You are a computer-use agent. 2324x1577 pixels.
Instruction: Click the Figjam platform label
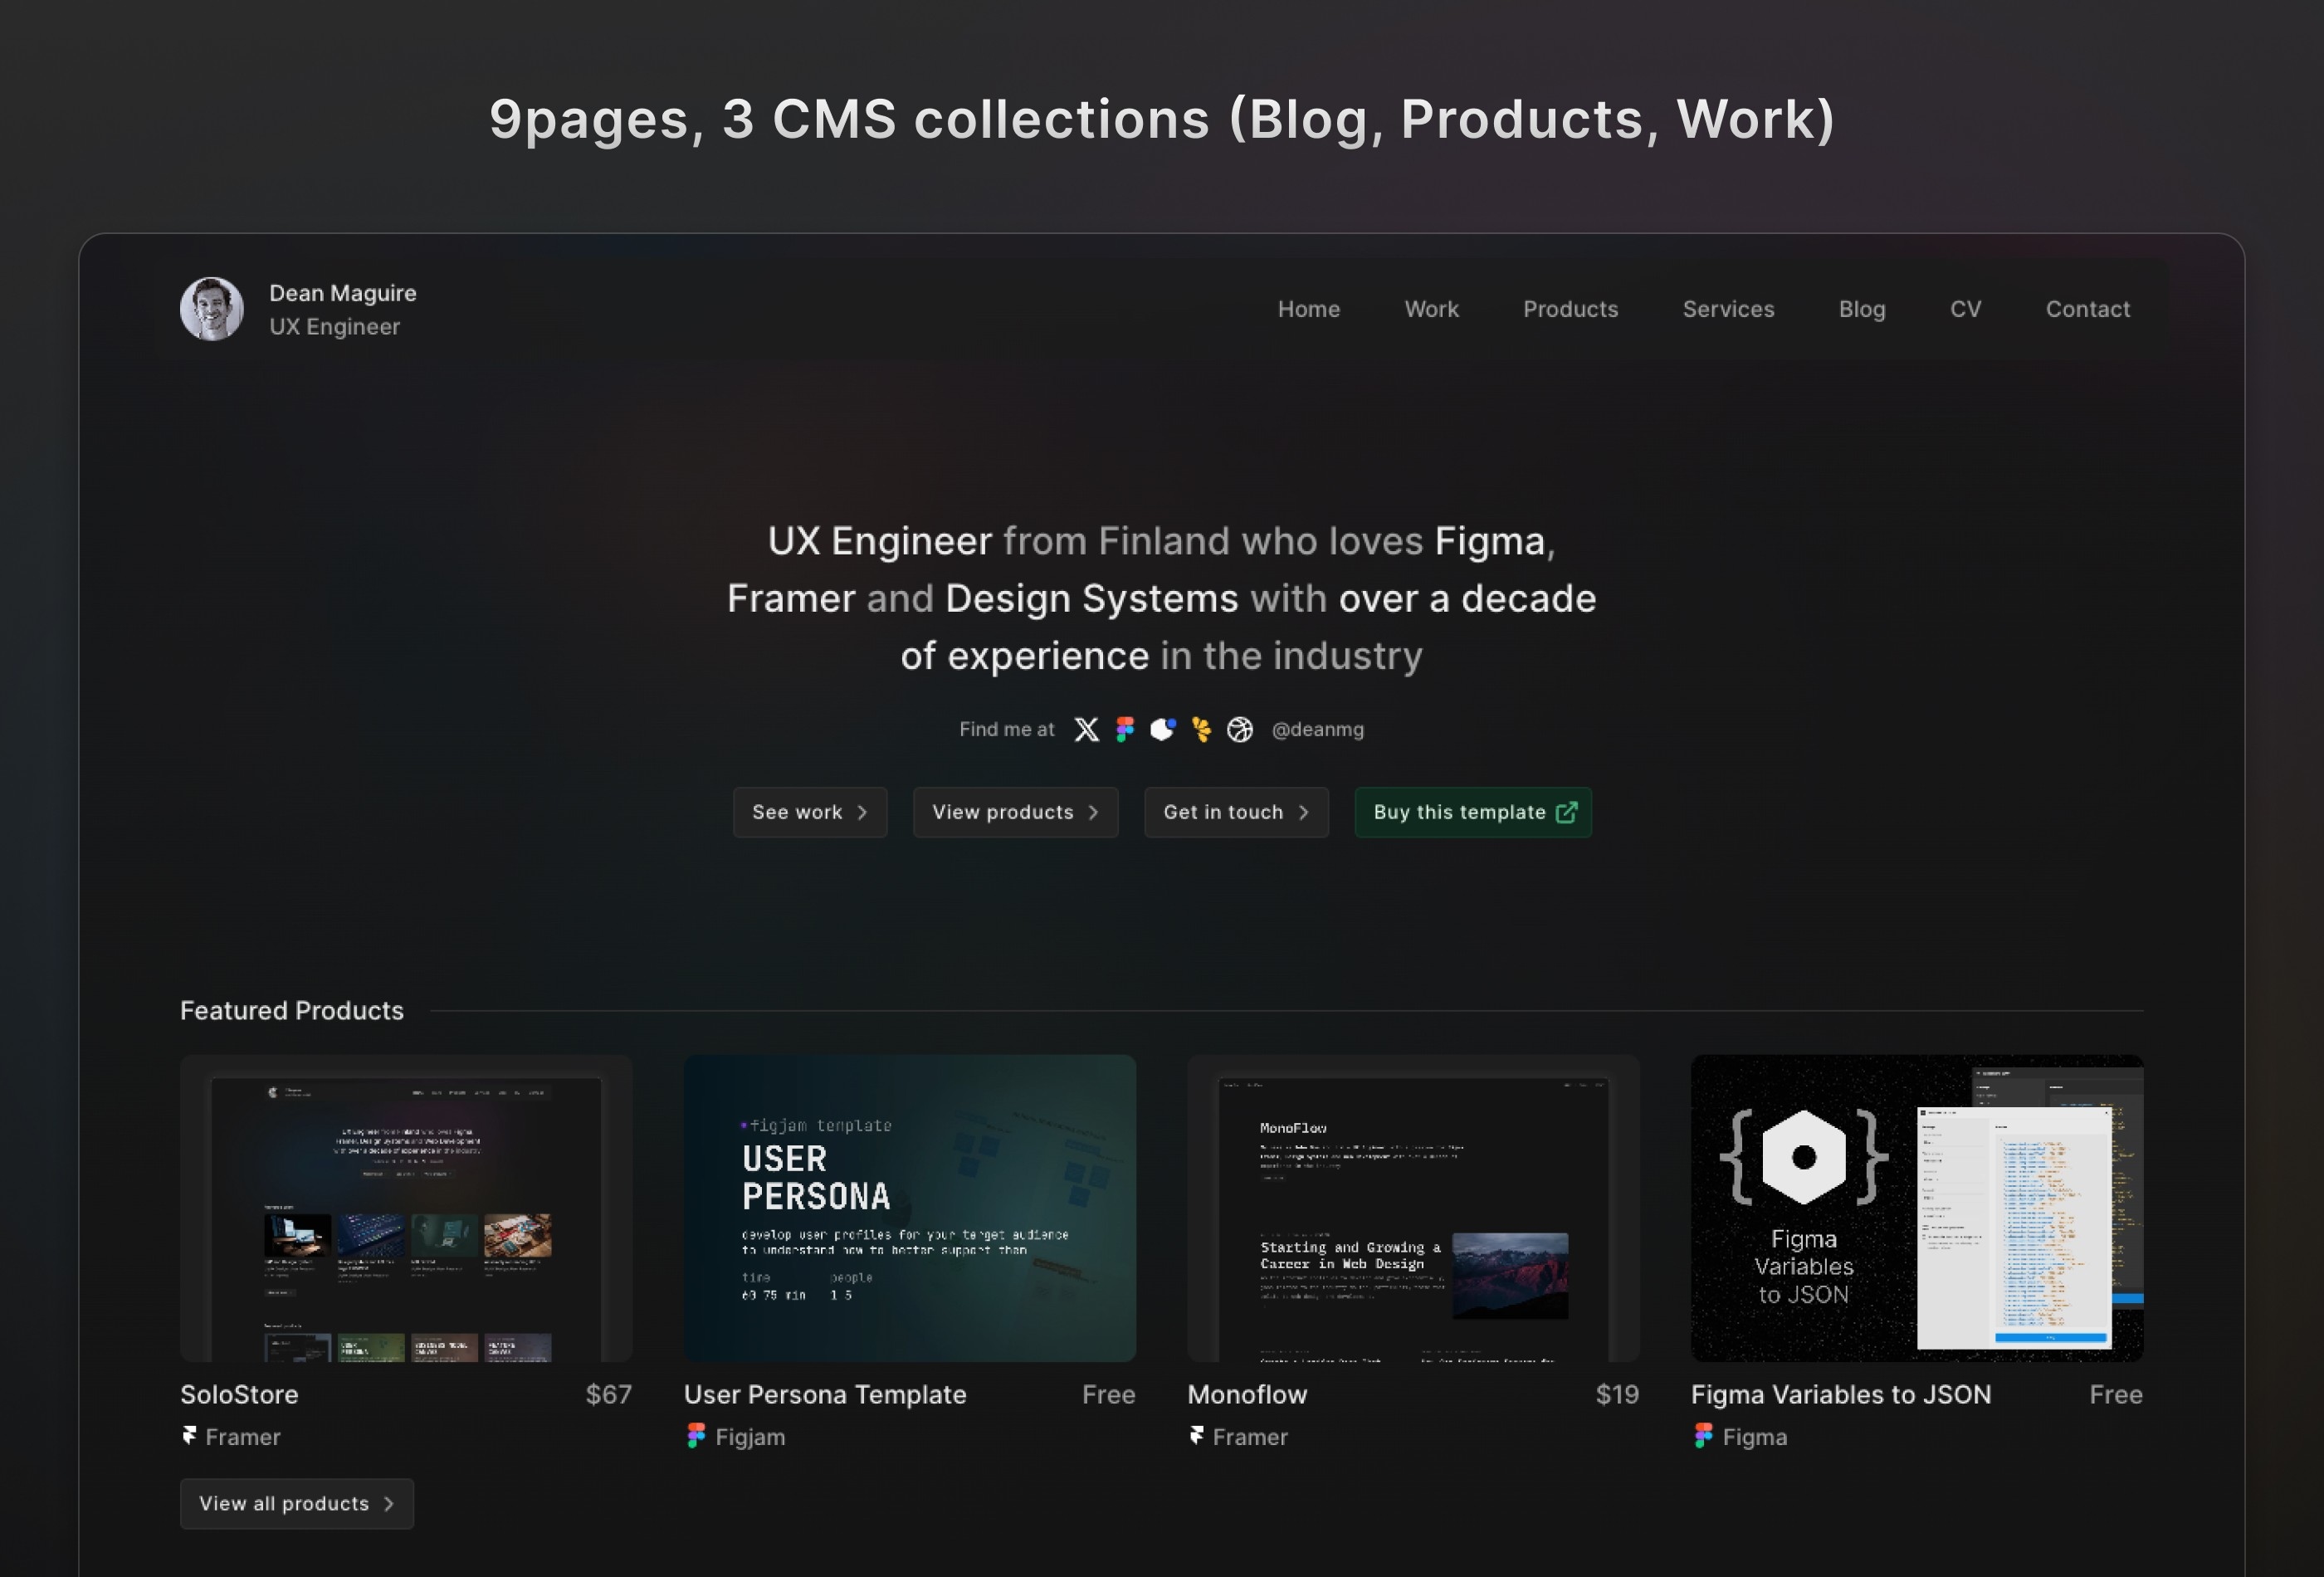[x=750, y=1437]
